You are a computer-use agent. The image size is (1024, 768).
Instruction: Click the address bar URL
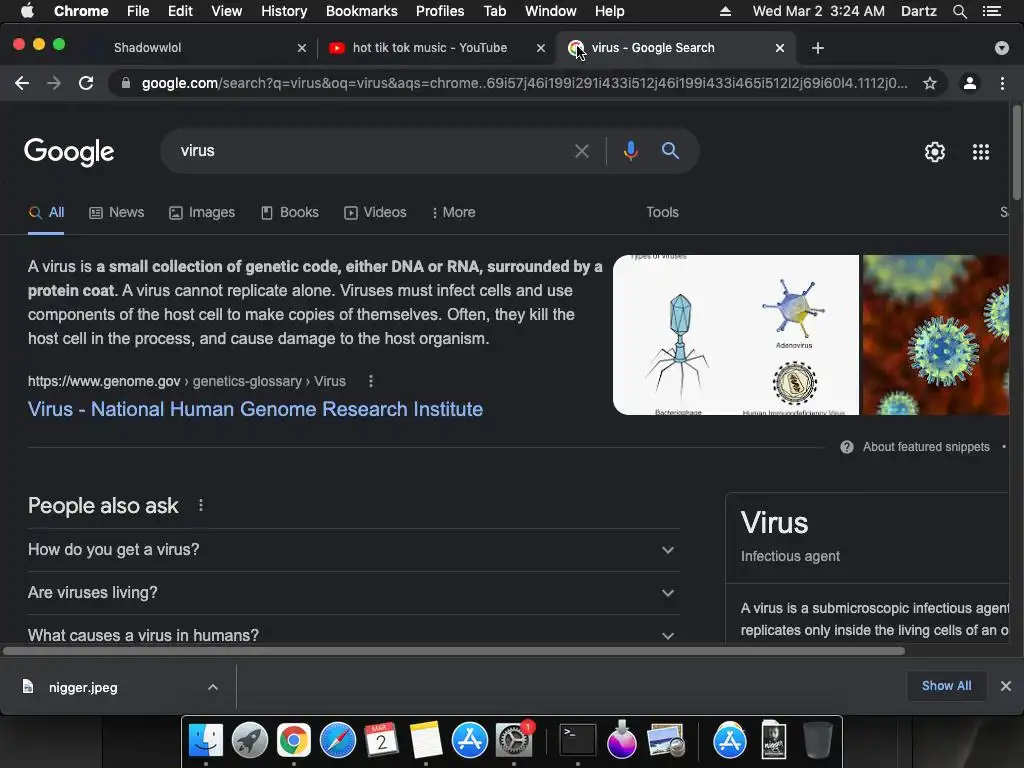click(x=524, y=83)
